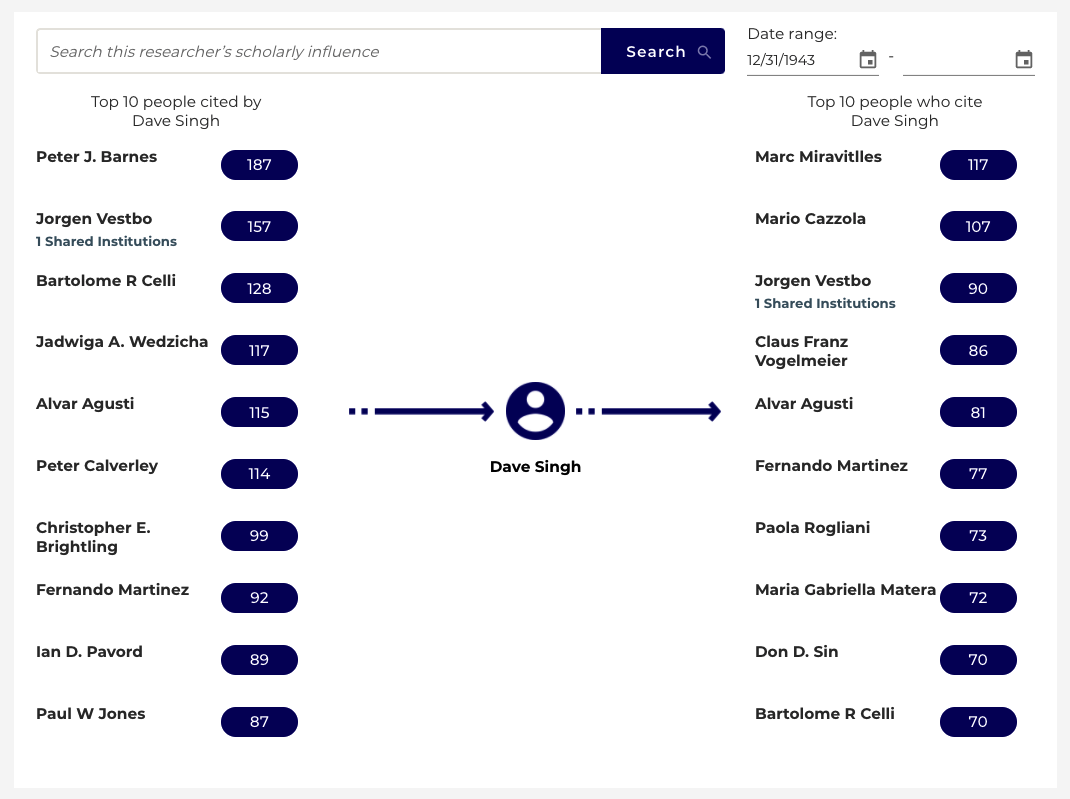Image resolution: width=1070 pixels, height=799 pixels.
Task: Open Fernando Martinez in cited-by list
Action: [x=113, y=590]
